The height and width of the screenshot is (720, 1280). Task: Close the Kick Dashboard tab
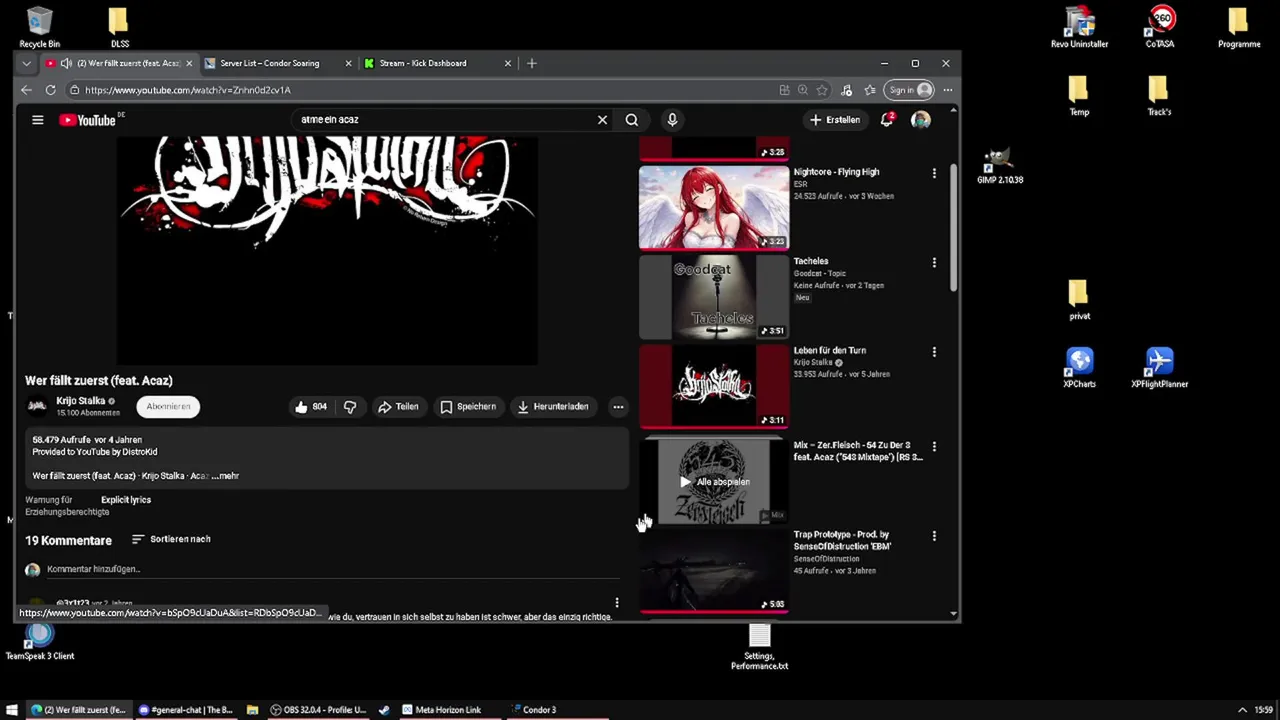[x=508, y=63]
